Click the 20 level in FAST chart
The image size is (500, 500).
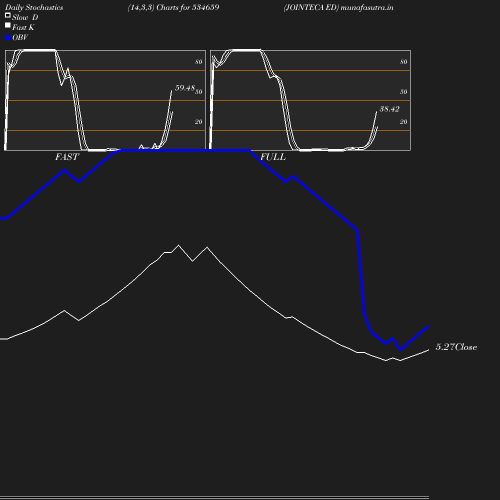click(199, 122)
